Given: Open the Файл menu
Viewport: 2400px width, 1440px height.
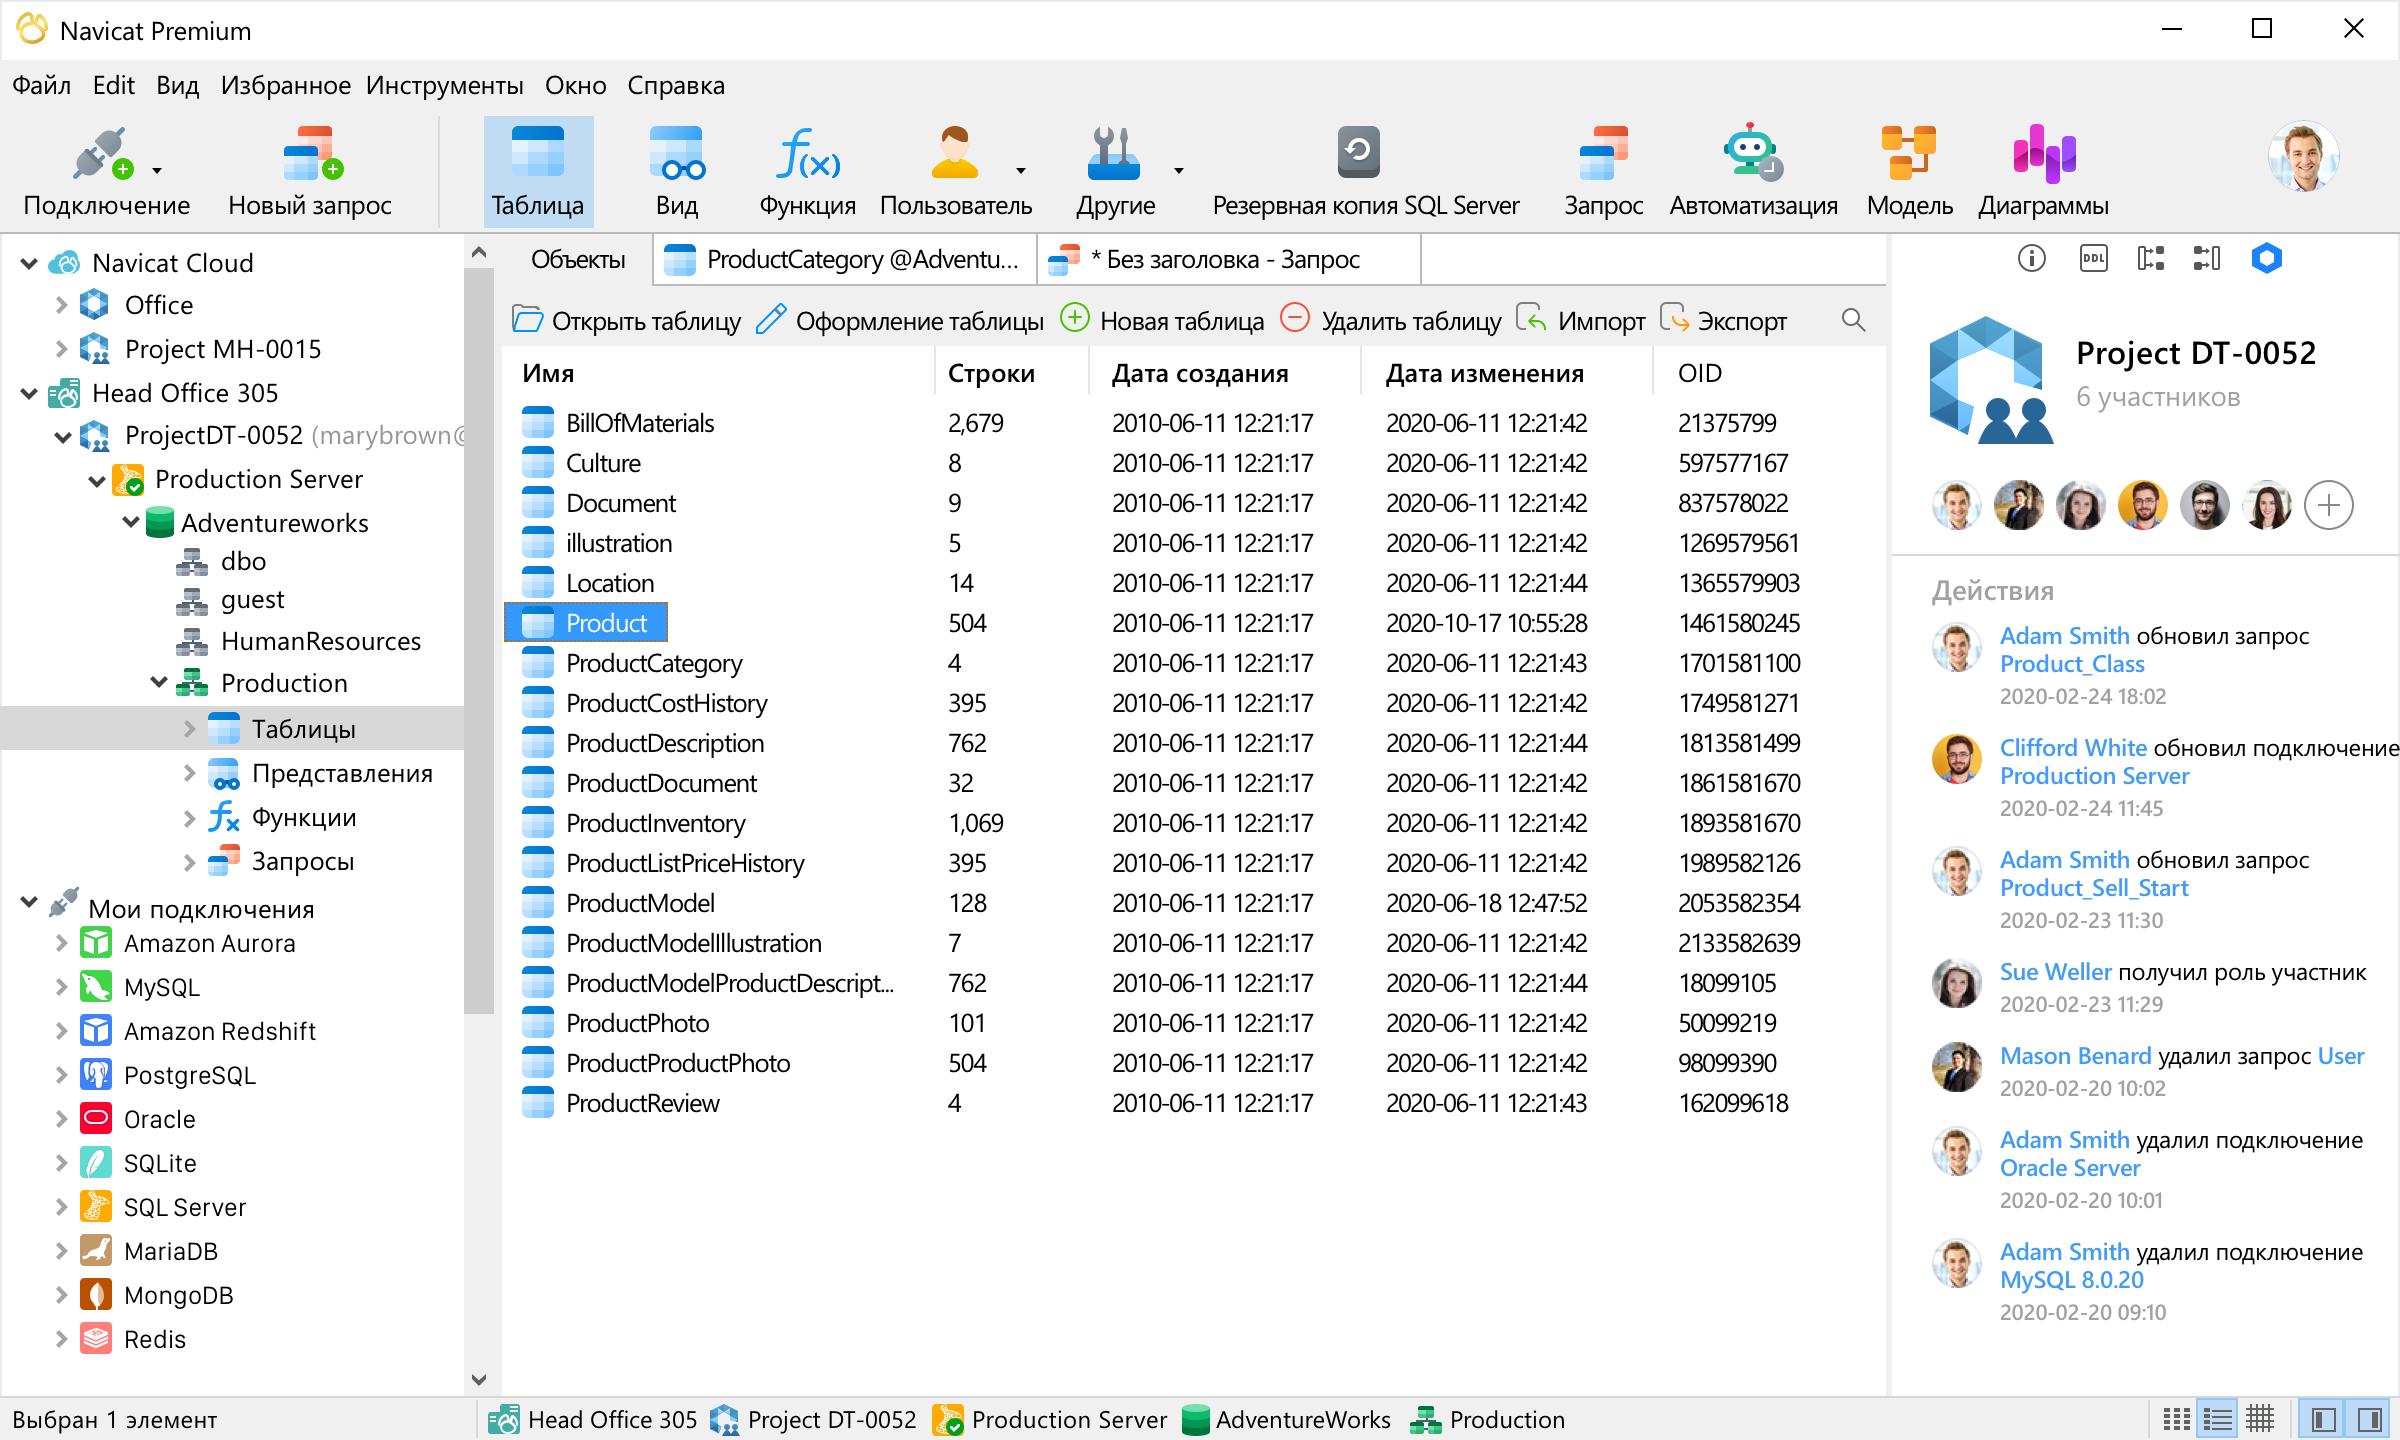Looking at the screenshot, I should point(41,85).
